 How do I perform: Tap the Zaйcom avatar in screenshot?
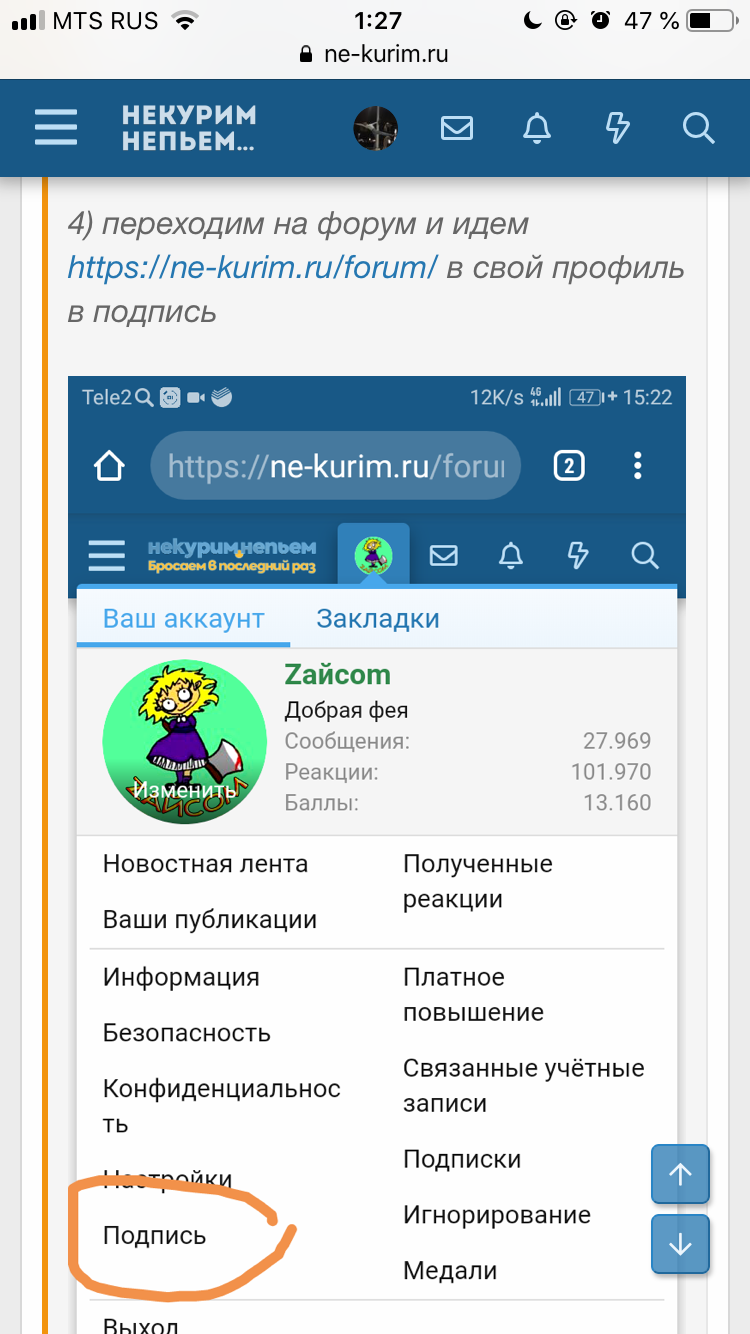(185, 741)
